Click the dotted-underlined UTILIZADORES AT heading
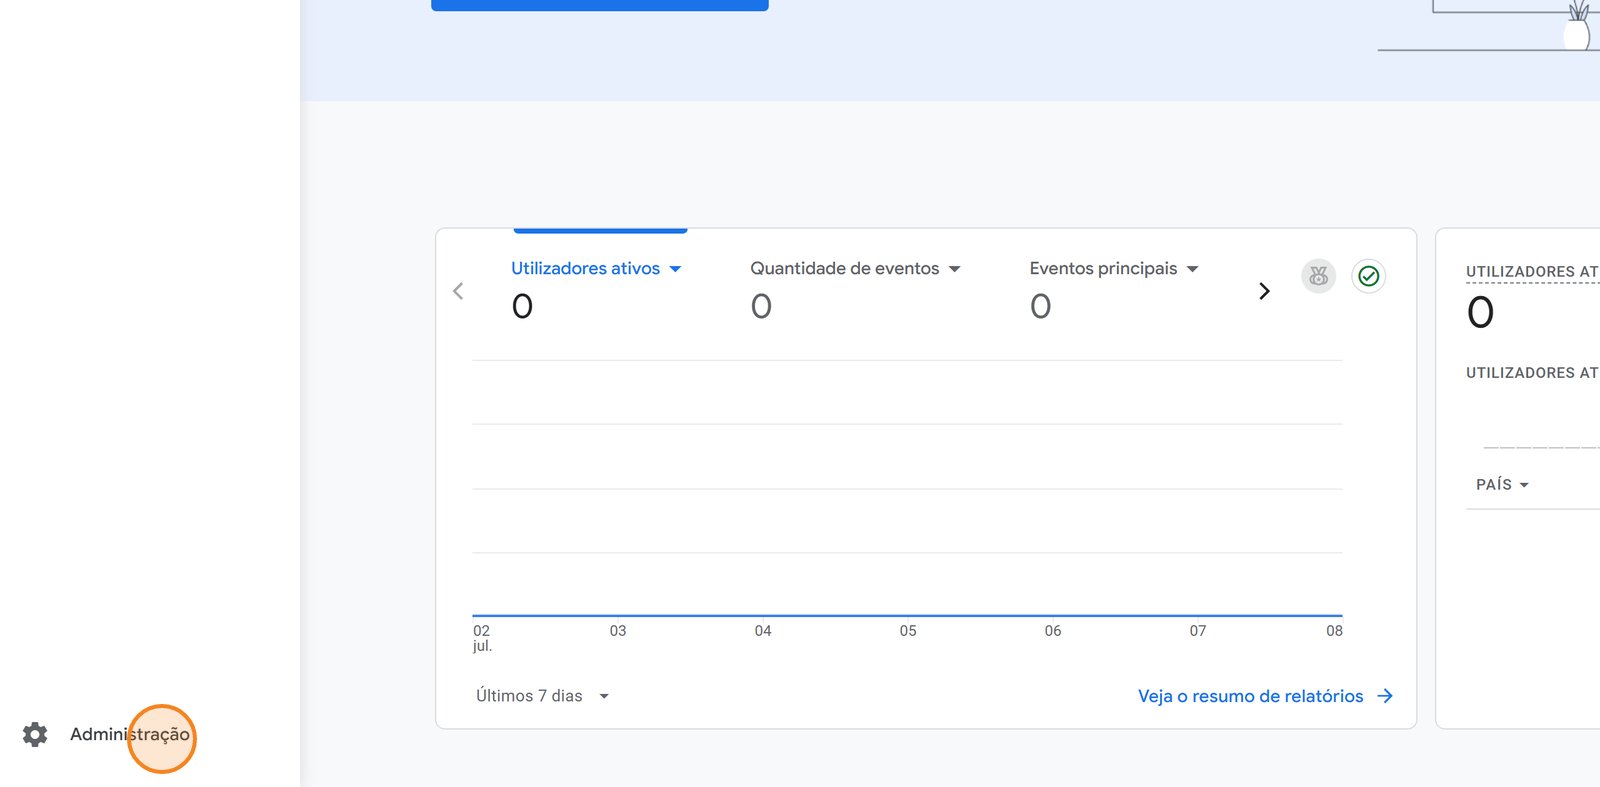 pyautogui.click(x=1531, y=272)
